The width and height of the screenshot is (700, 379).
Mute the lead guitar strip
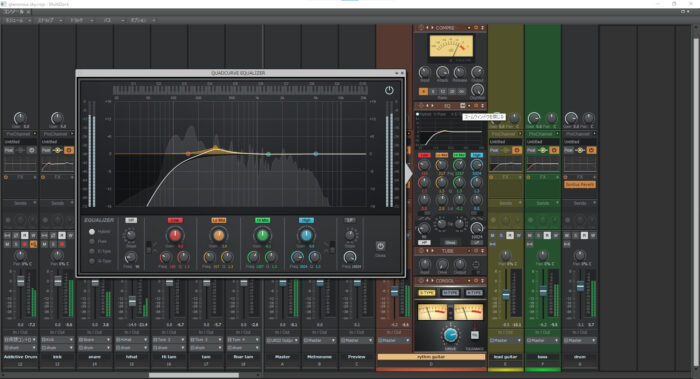pos(493,235)
